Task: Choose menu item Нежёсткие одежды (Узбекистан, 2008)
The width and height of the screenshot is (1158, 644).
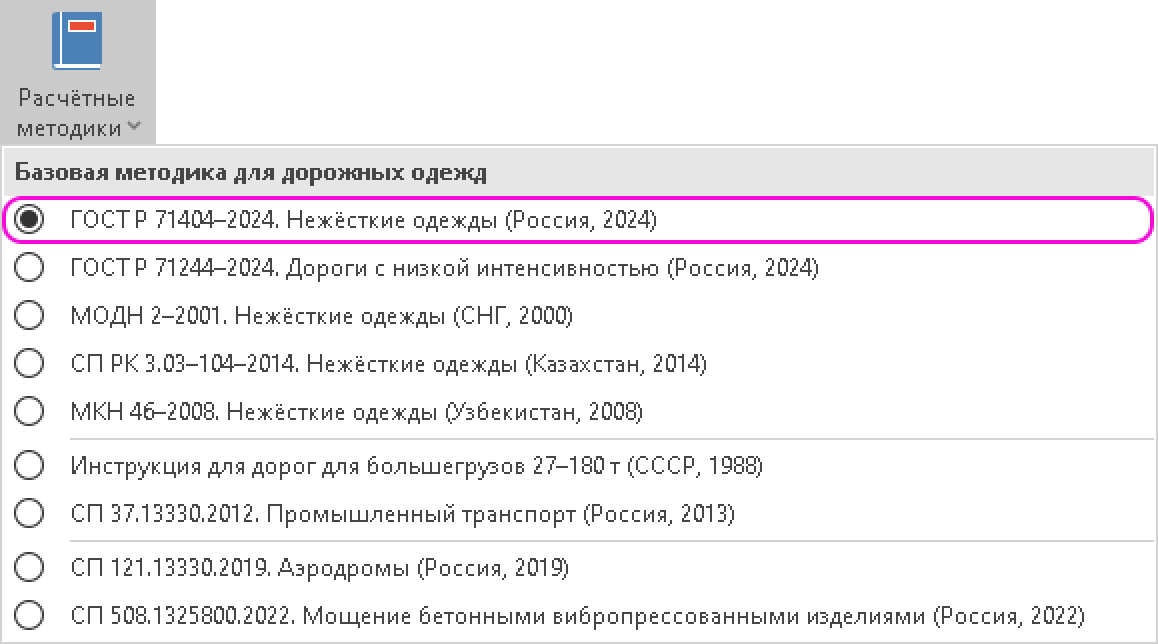Action: pyautogui.click(x=578, y=411)
